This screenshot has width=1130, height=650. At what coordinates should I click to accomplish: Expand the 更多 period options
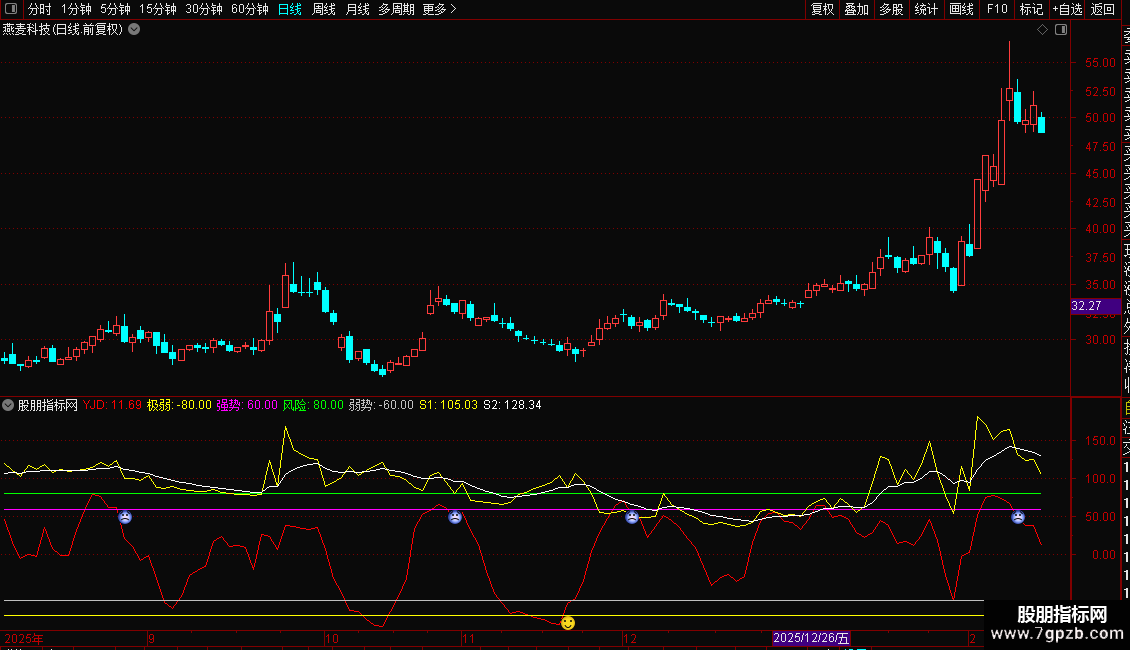point(439,9)
